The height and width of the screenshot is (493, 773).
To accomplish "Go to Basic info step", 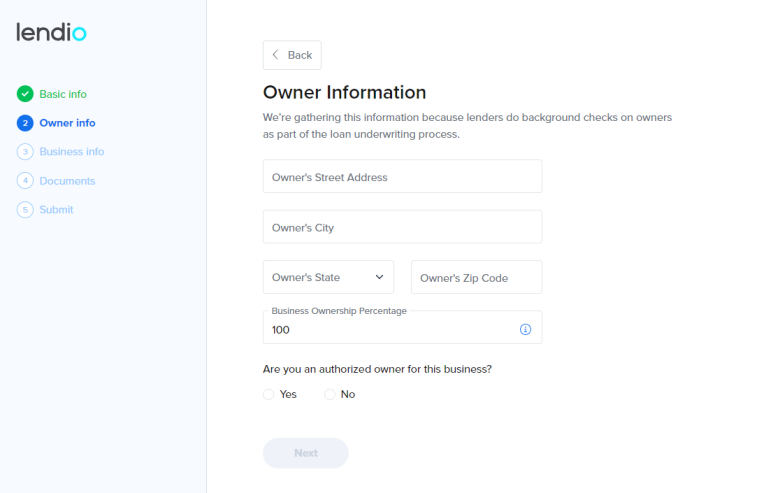I will coord(63,94).
